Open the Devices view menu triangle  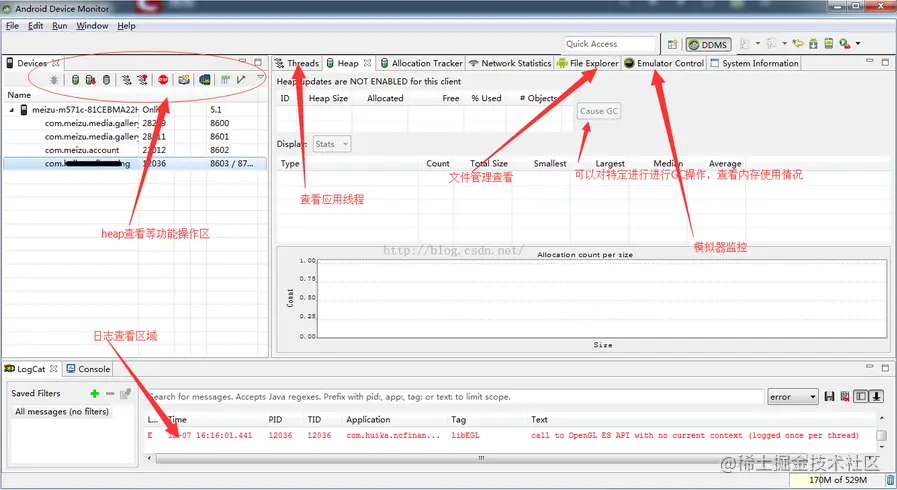pyautogui.click(x=260, y=77)
